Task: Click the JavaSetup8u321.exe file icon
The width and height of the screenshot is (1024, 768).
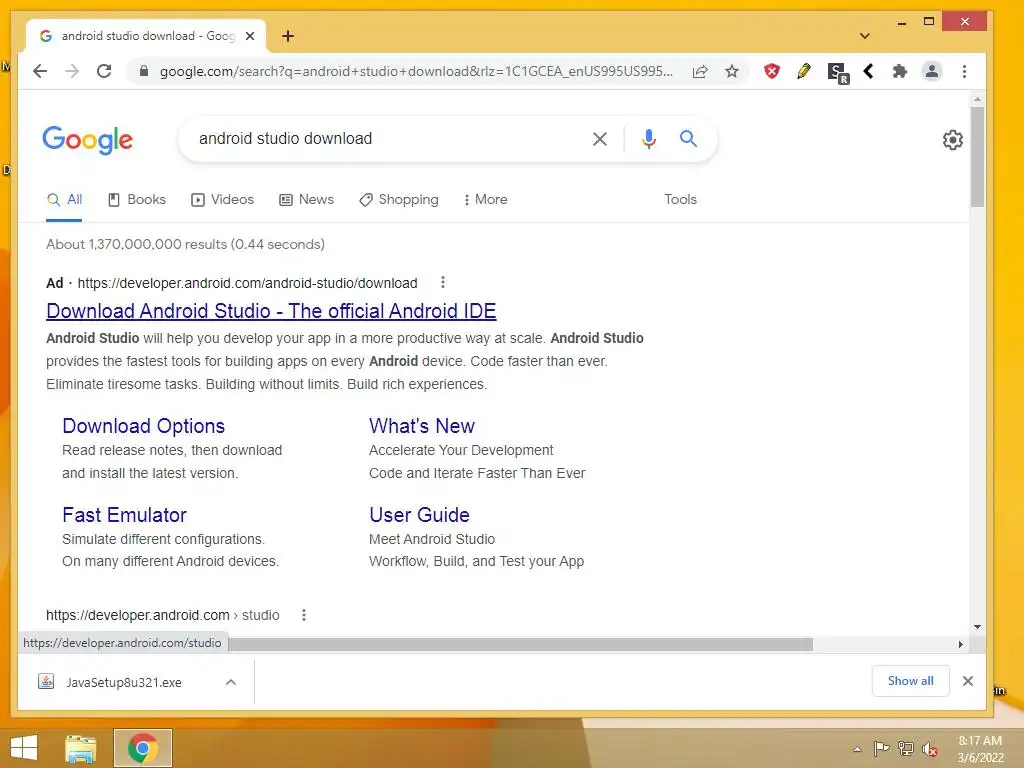Action: (46, 682)
